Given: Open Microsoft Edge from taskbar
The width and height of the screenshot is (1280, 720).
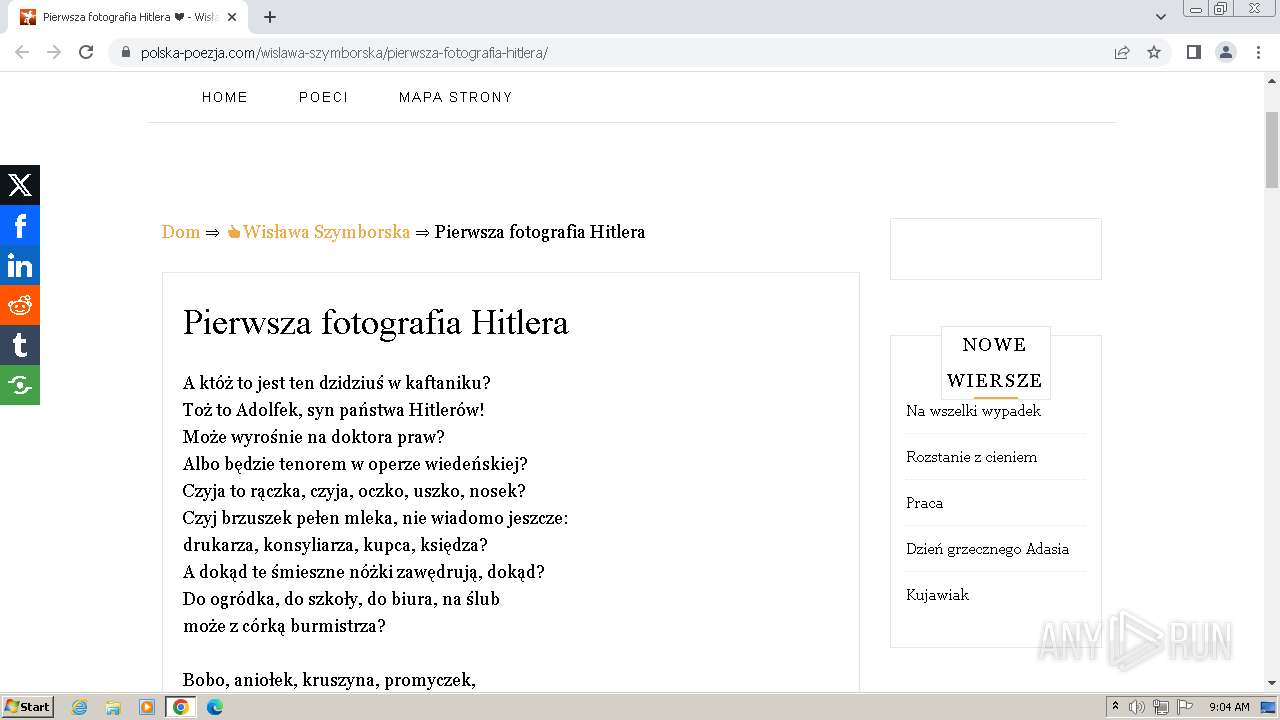Looking at the screenshot, I should point(214,707).
